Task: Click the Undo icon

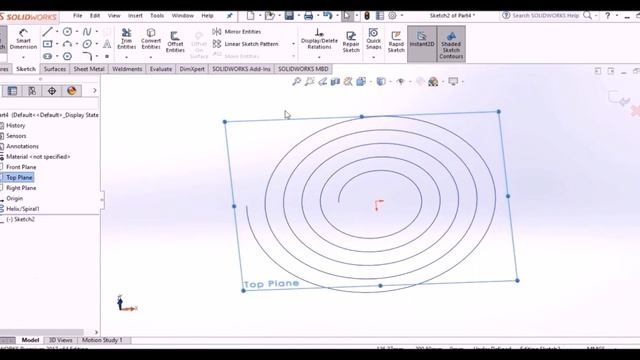Action: click(x=327, y=16)
